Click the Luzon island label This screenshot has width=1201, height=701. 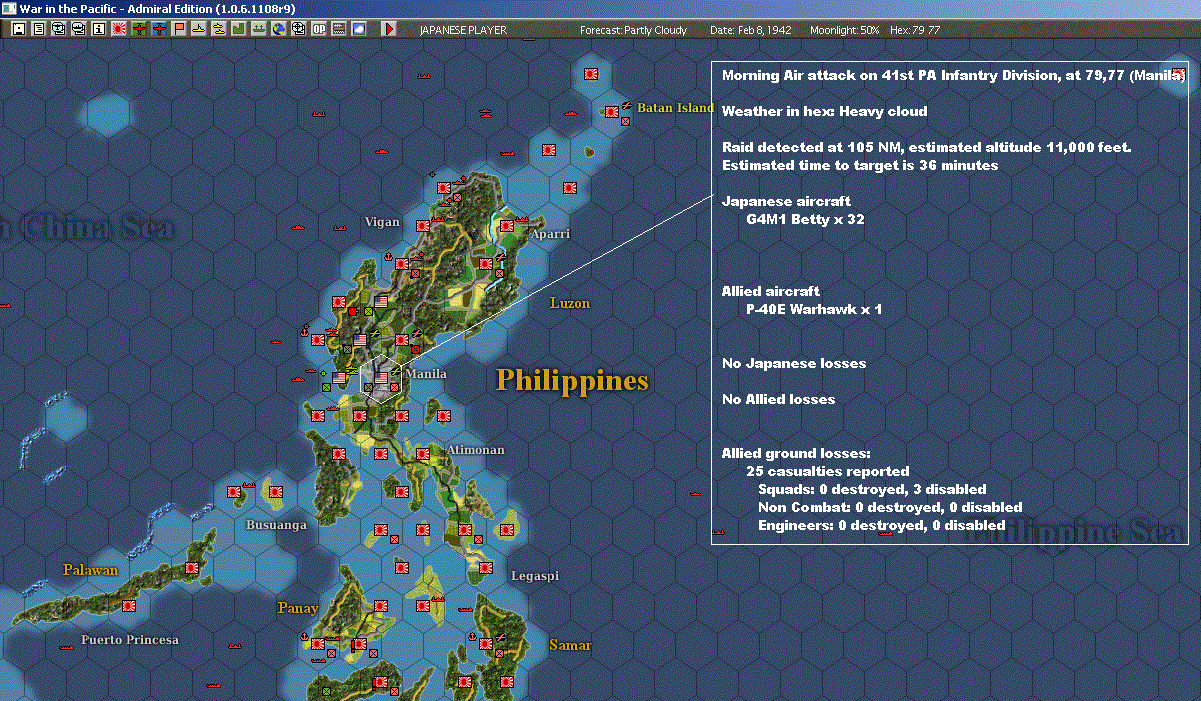pyautogui.click(x=570, y=303)
